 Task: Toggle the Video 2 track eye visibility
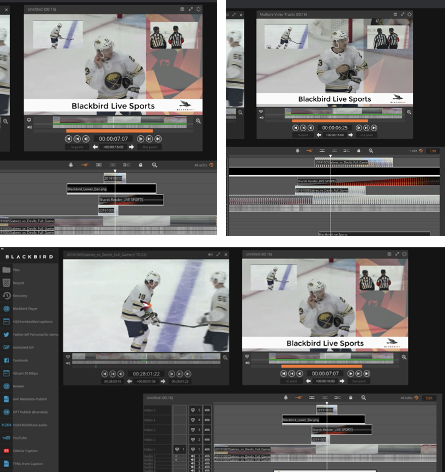coord(193,440)
